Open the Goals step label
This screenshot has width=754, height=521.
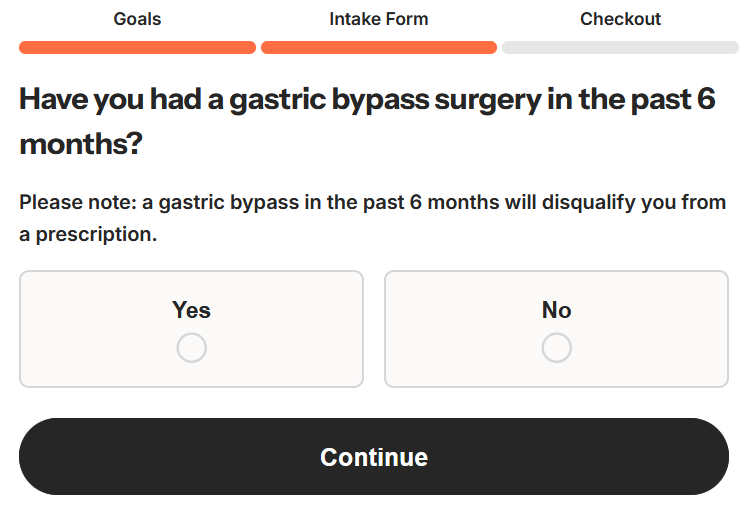(x=137, y=19)
